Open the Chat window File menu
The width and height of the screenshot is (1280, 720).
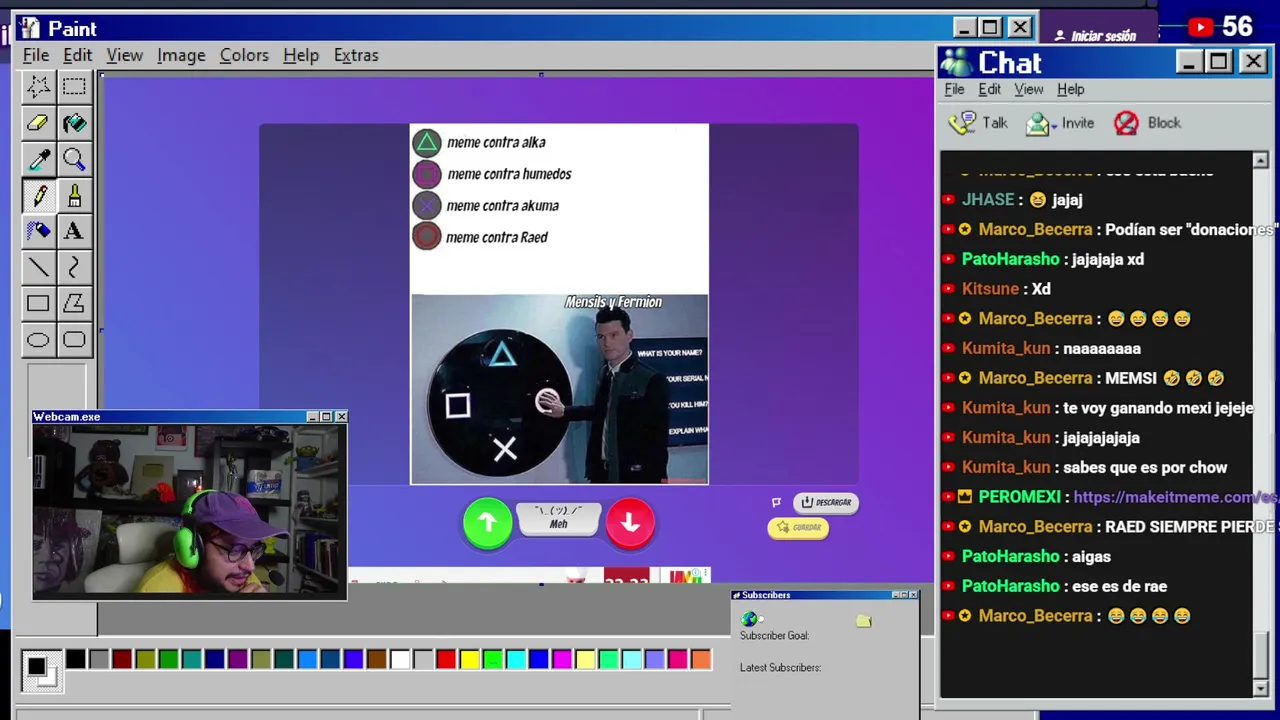tap(954, 89)
